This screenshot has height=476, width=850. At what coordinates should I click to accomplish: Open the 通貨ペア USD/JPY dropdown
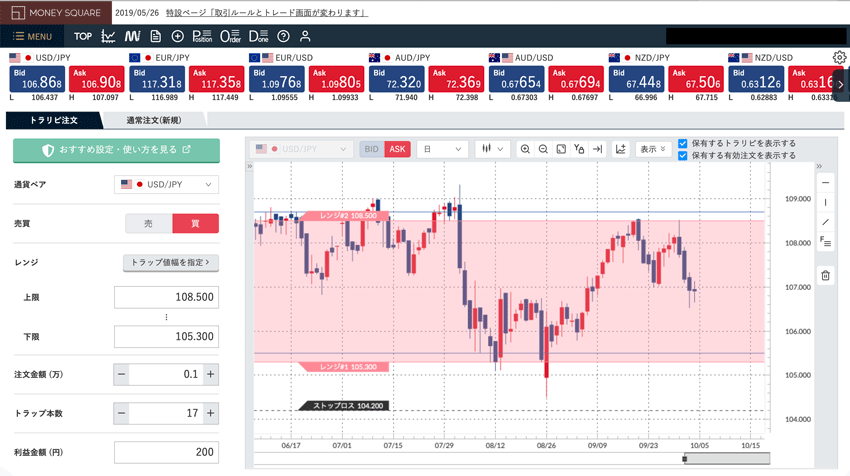coord(167,185)
